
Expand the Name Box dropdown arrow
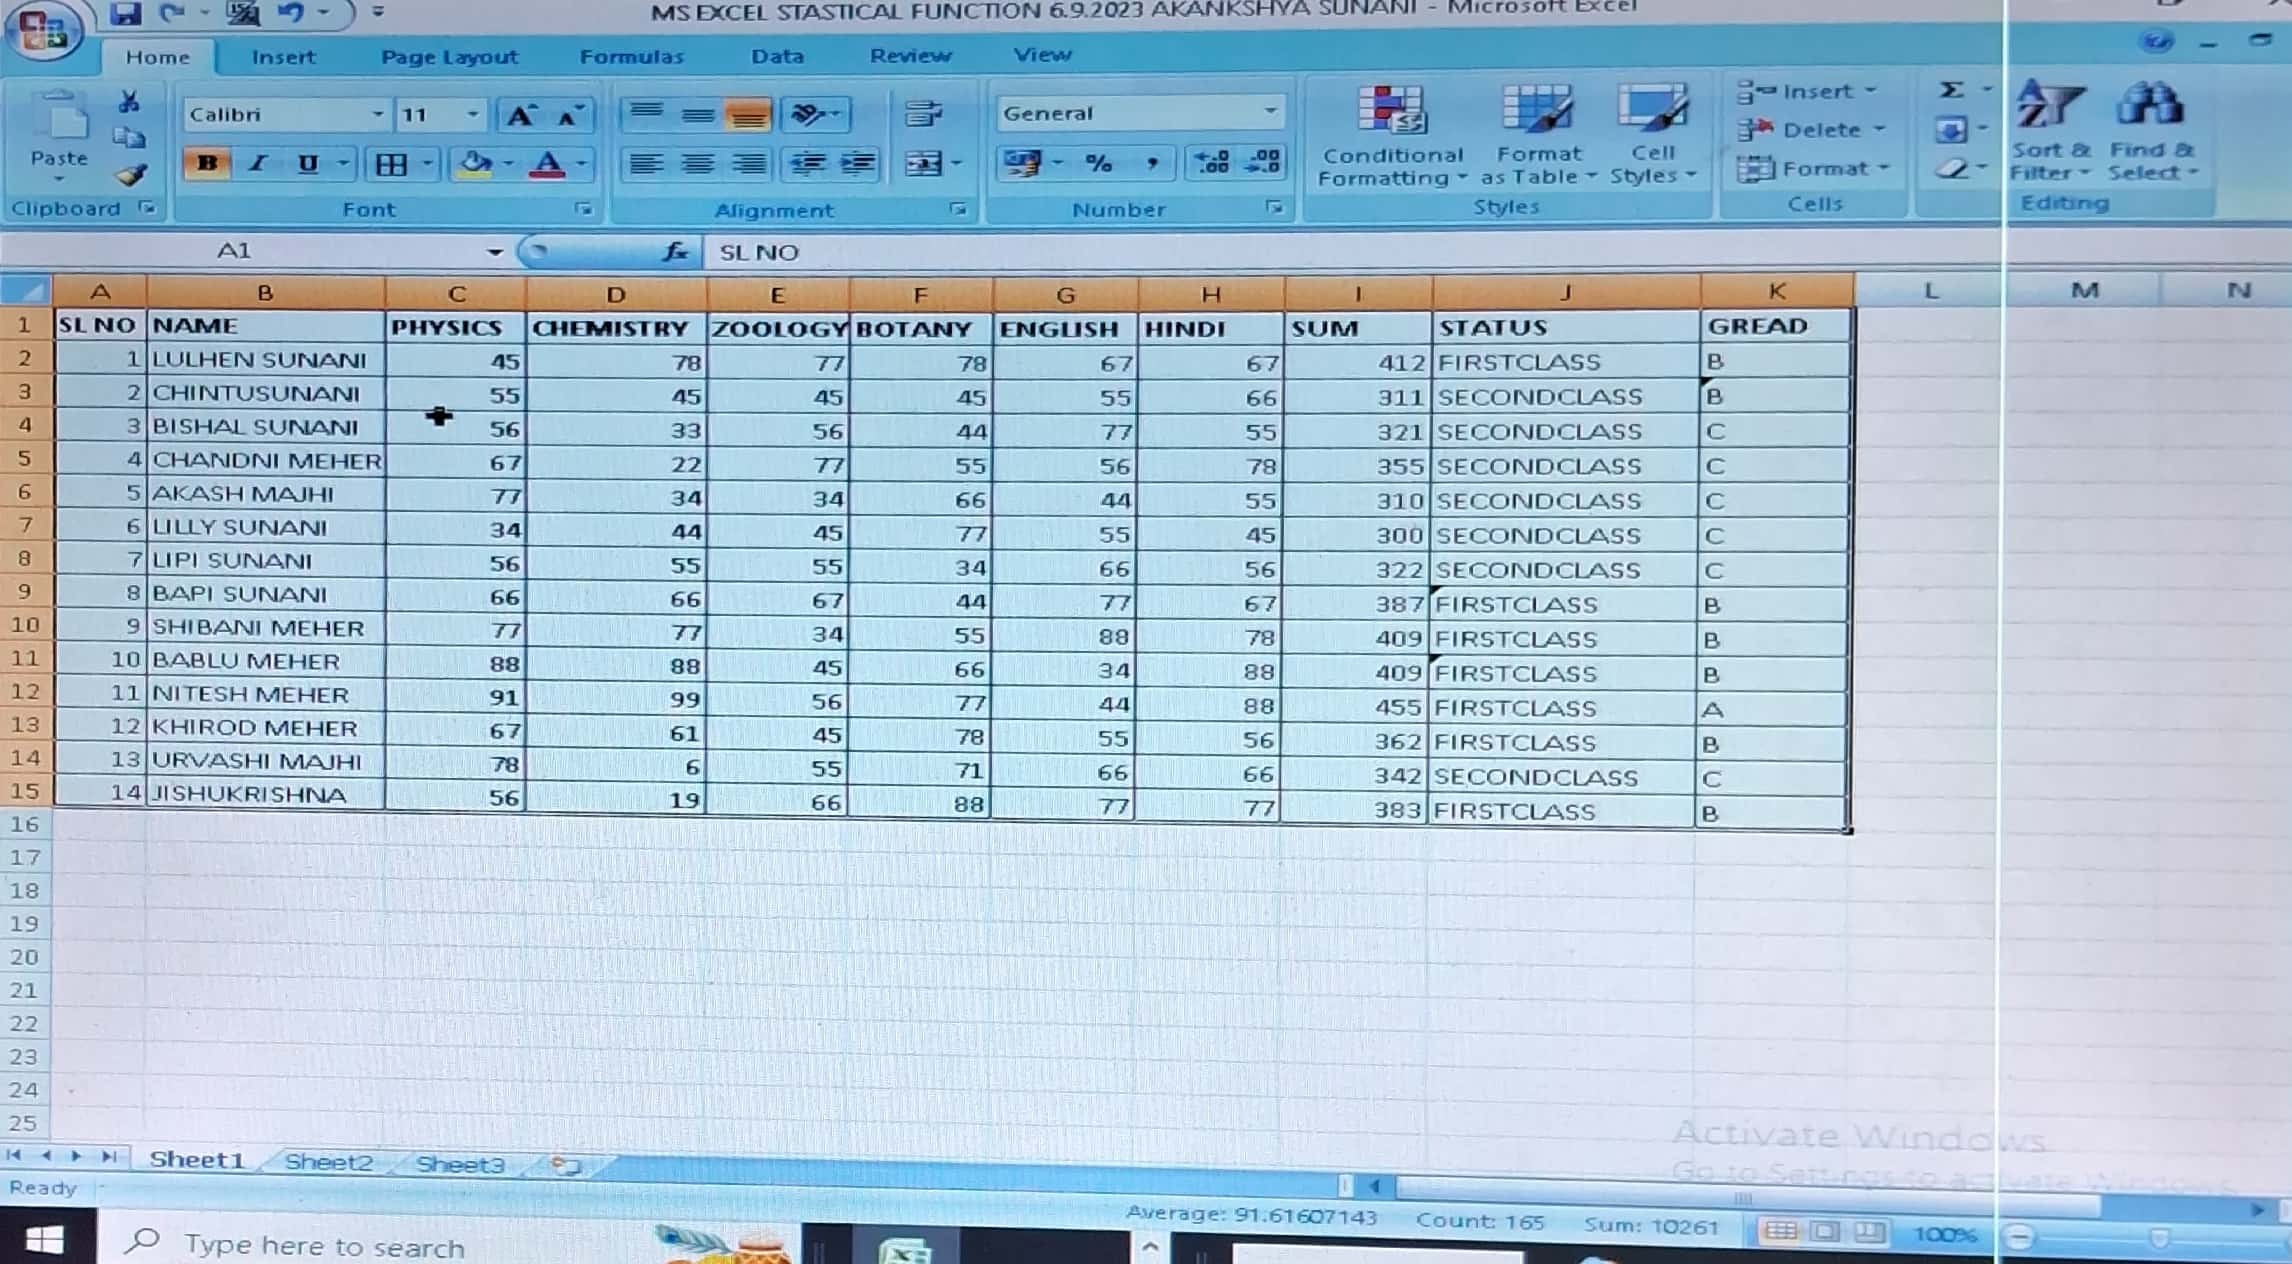pyautogui.click(x=494, y=252)
